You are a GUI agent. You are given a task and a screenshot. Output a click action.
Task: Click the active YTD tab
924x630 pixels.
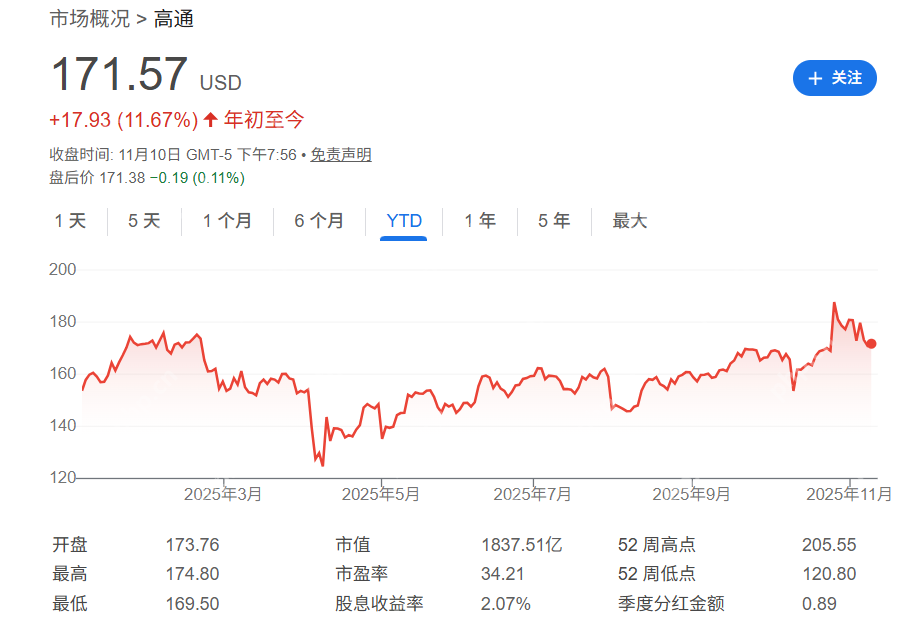pos(403,221)
